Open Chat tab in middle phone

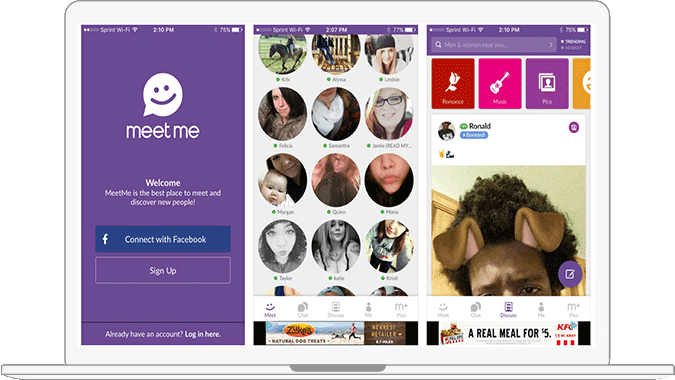(303, 309)
